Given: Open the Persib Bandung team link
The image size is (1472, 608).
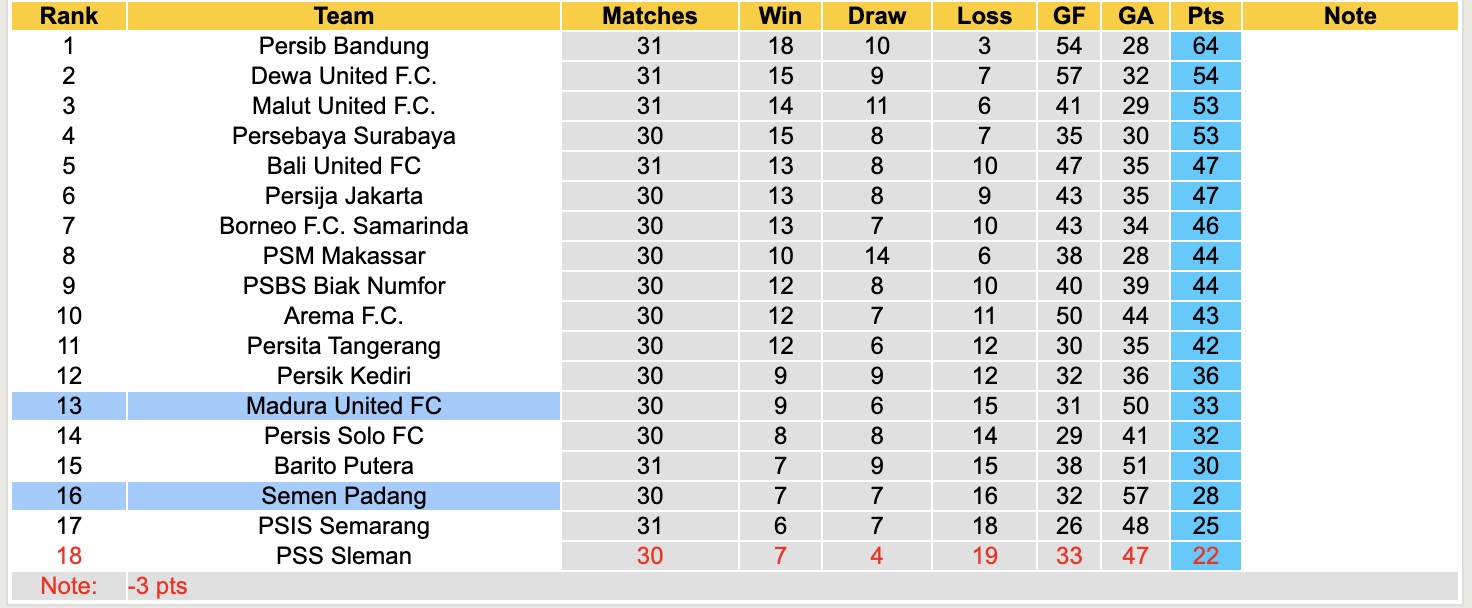Looking at the screenshot, I should (343, 46).
